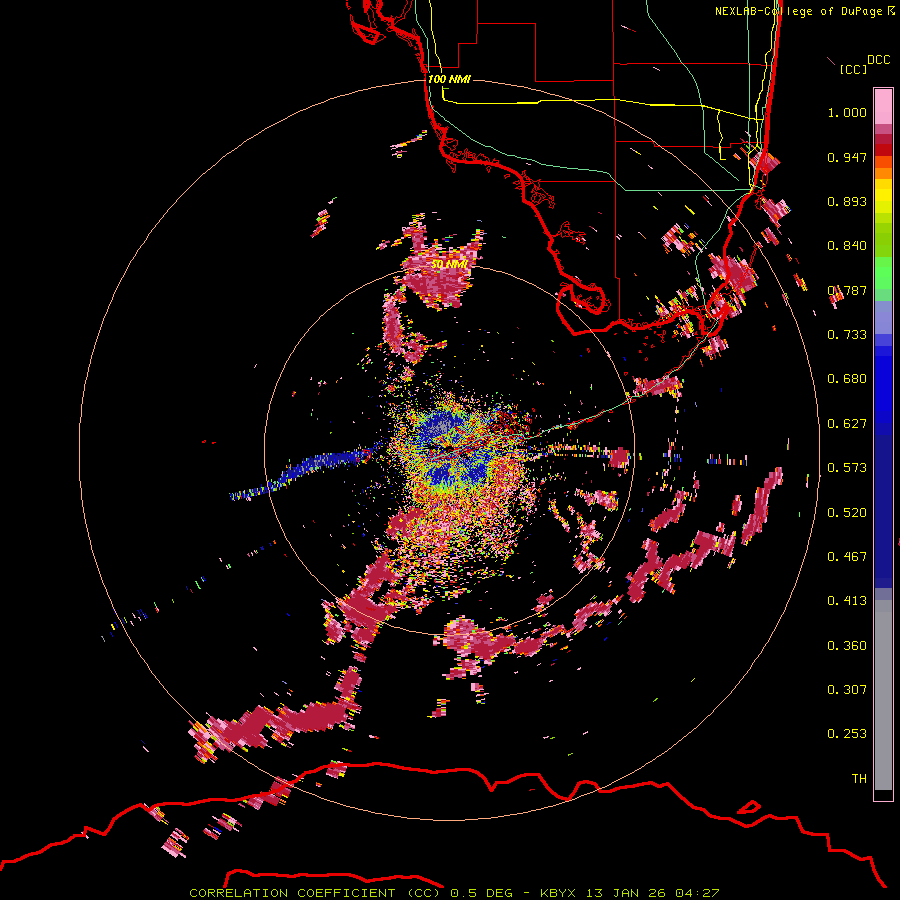Click the pink swatch at the top of the color bar
The height and width of the screenshot is (900, 900).
tap(883, 107)
